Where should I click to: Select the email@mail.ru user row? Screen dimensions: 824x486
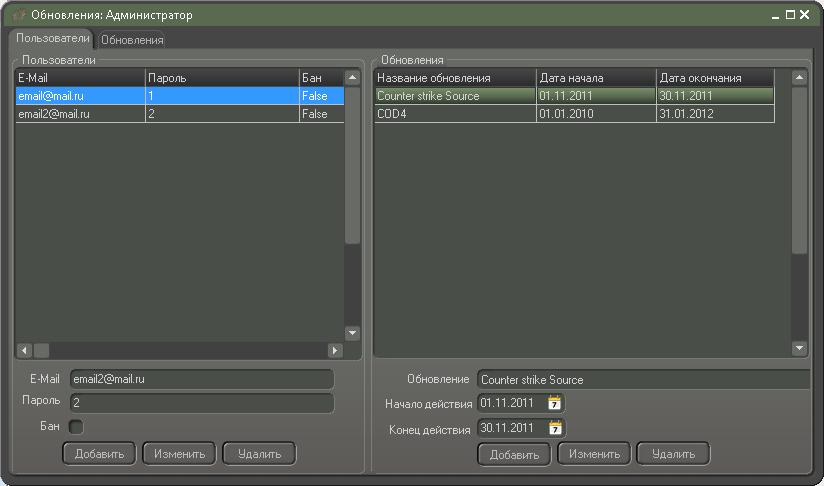click(x=180, y=96)
